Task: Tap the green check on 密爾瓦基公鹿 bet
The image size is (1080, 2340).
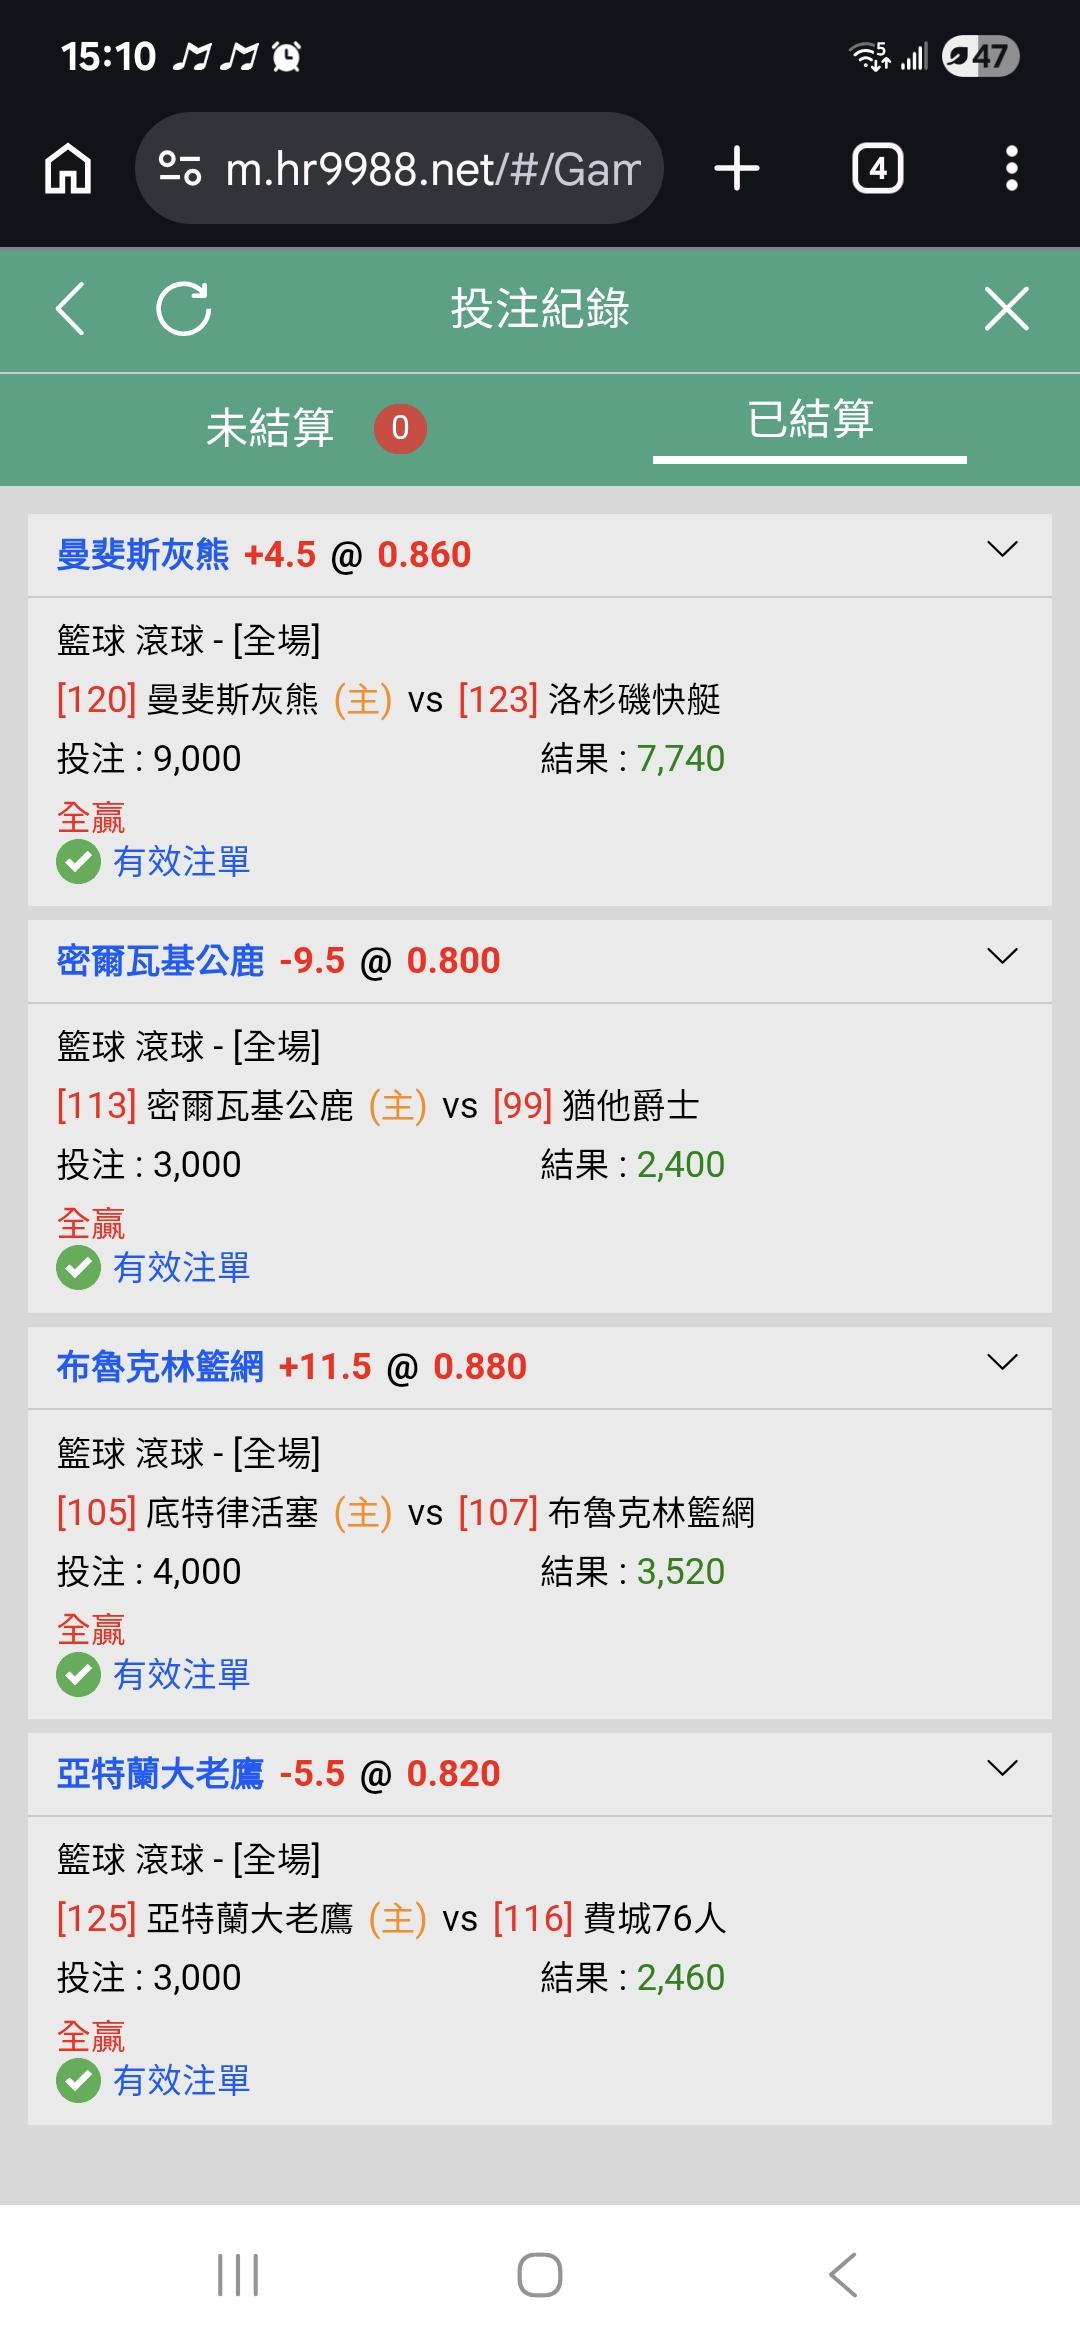Action: [78, 1268]
